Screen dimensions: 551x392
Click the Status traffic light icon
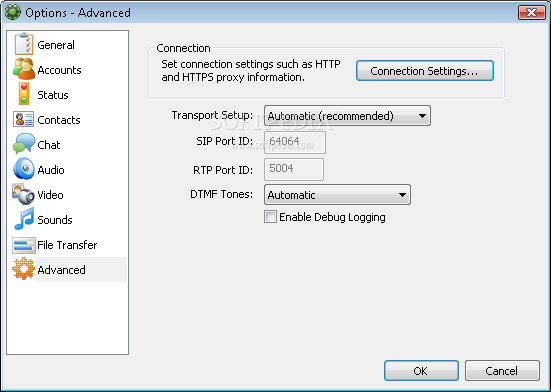[x=24, y=94]
